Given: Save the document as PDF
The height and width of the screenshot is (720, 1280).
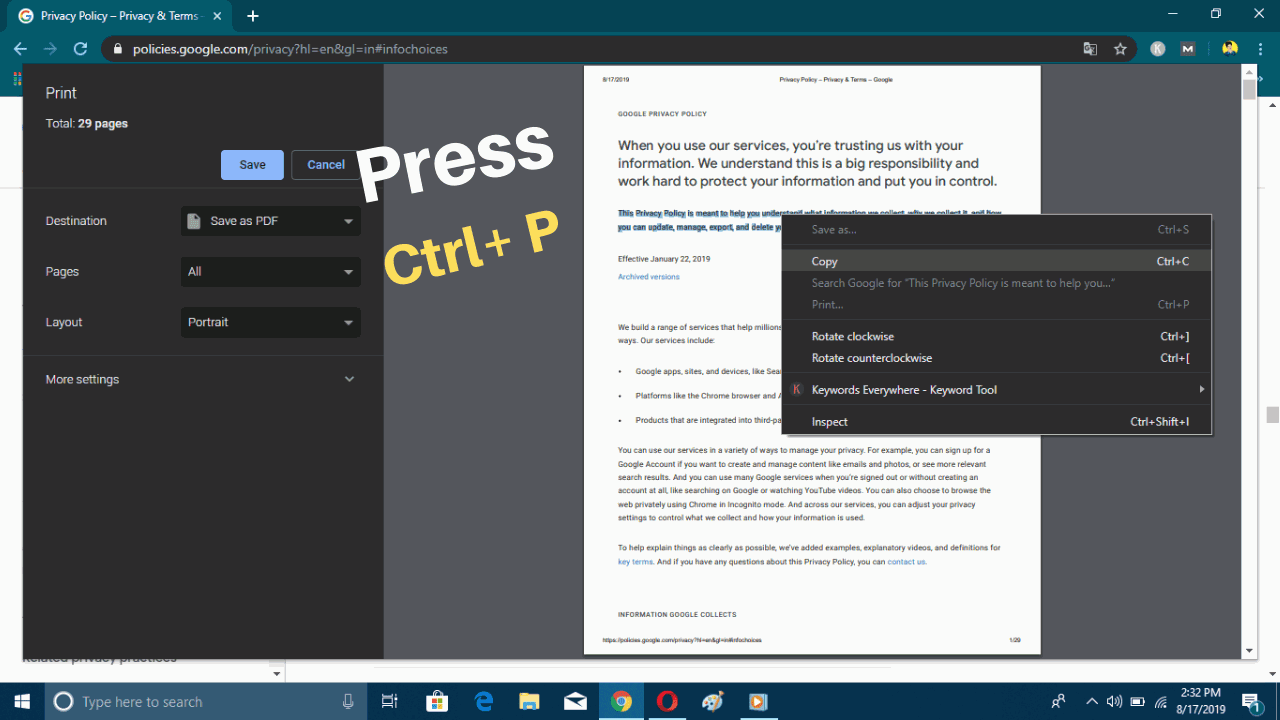Looking at the screenshot, I should coord(252,164).
